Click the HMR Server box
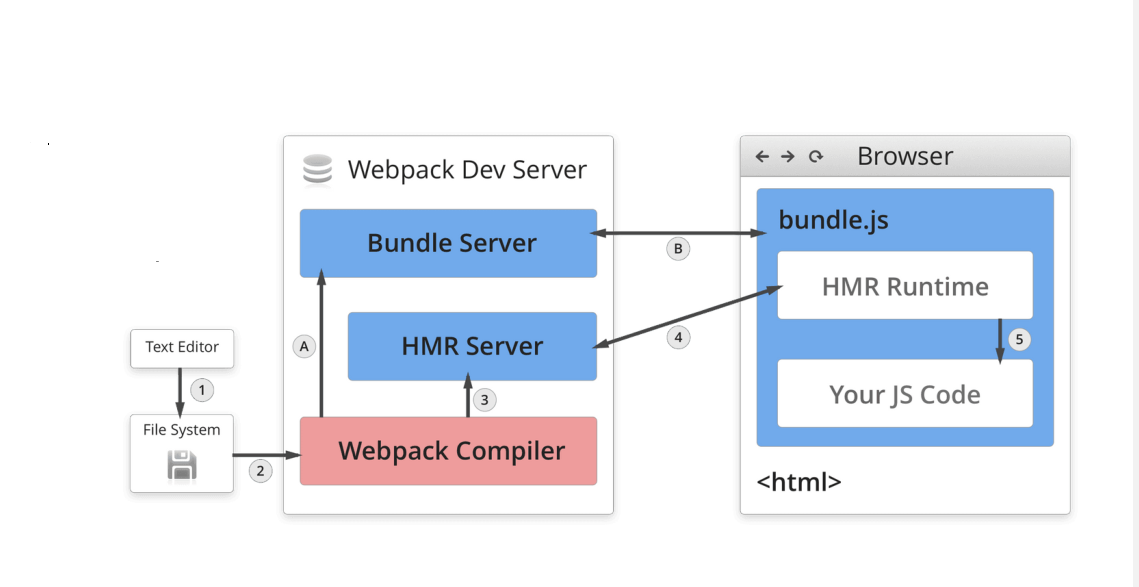Image resolution: width=1139 pixels, height=587 pixels. (472, 347)
